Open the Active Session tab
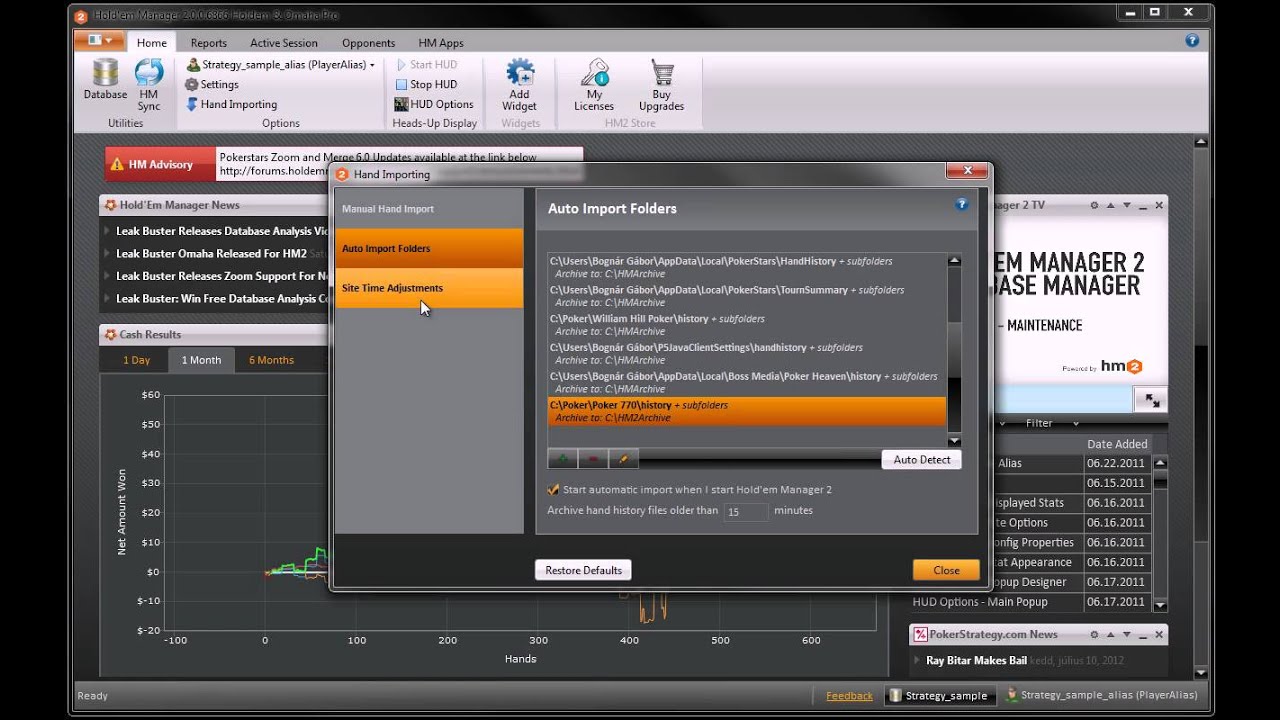The height and width of the screenshot is (720, 1280). click(284, 43)
